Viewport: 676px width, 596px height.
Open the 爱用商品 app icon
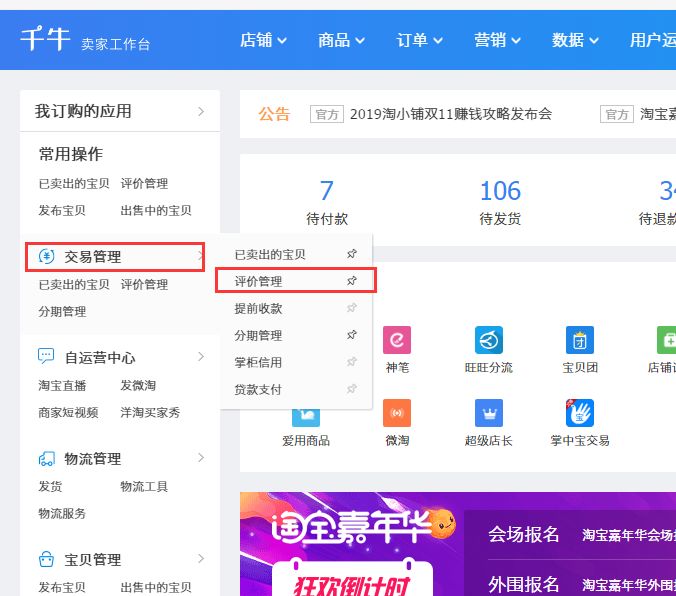pyautogui.click(x=306, y=417)
